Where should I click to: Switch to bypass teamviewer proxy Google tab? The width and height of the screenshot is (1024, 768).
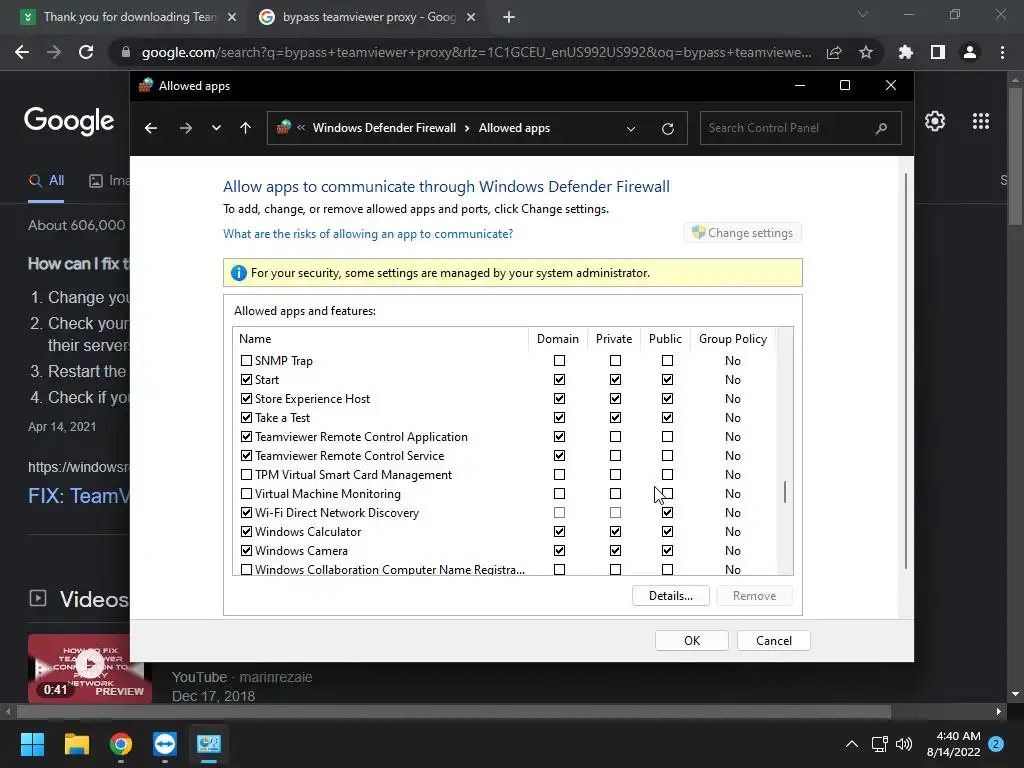click(x=368, y=17)
